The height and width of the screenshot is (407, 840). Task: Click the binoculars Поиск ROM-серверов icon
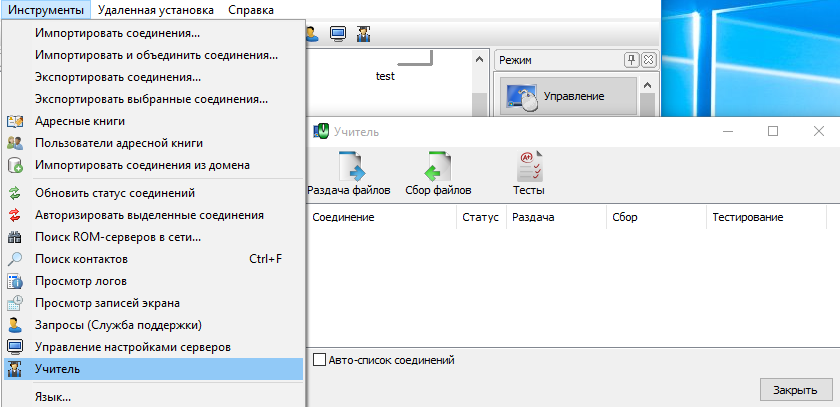[15, 237]
